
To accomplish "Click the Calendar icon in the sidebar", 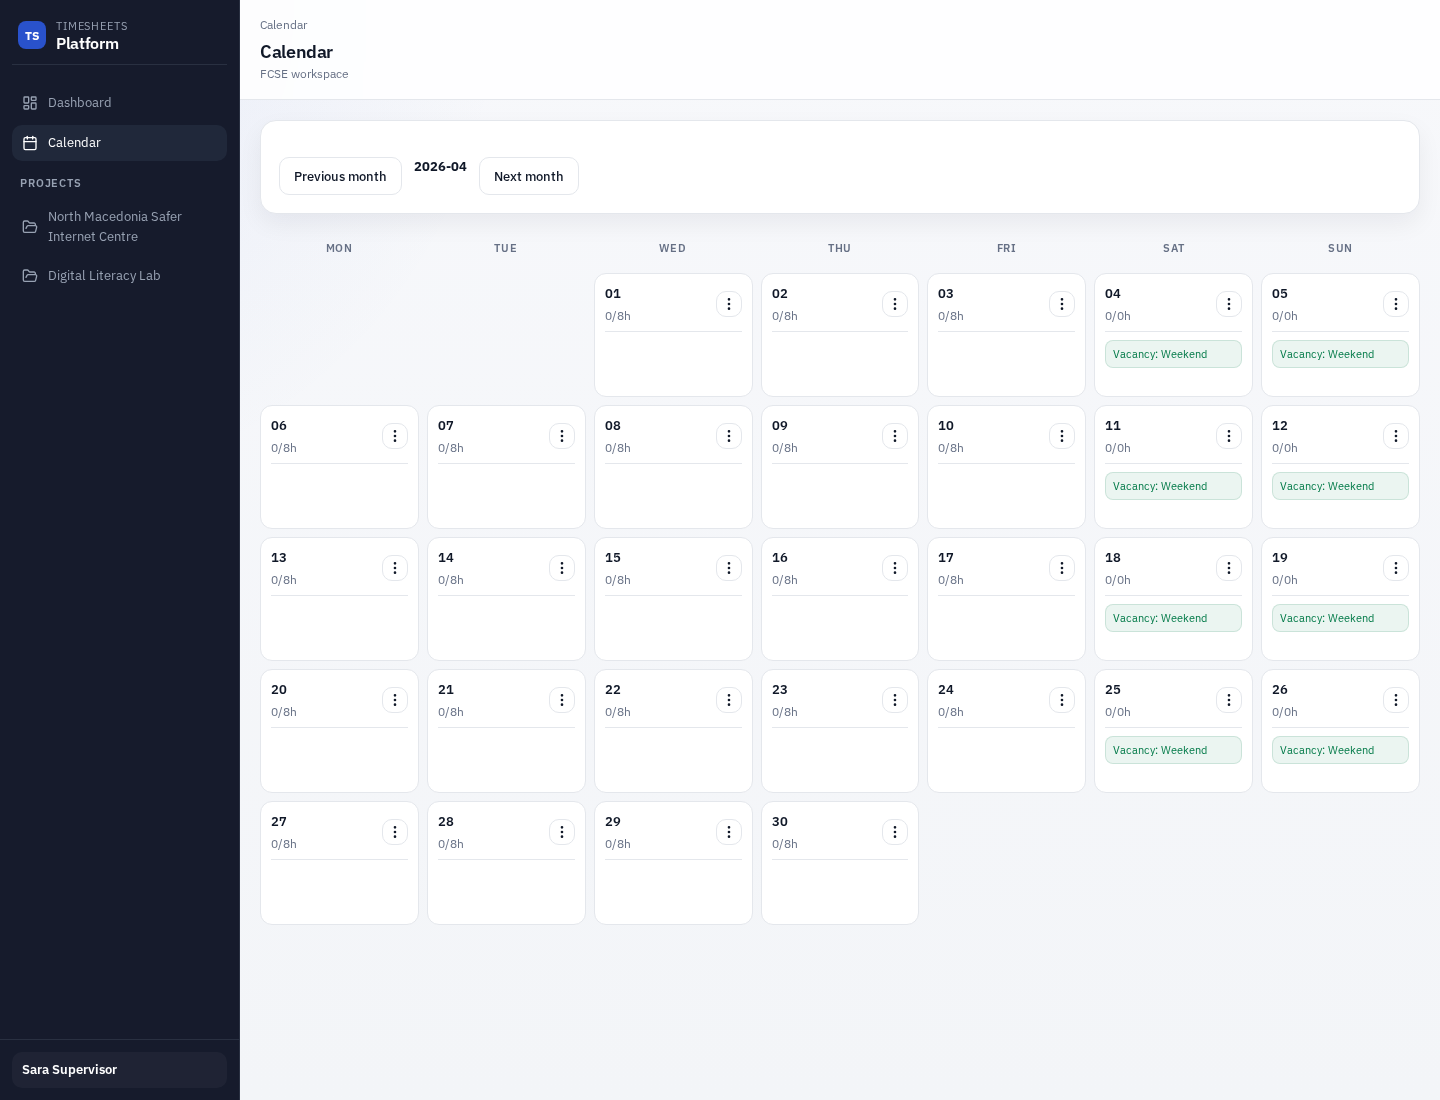I will click(31, 143).
